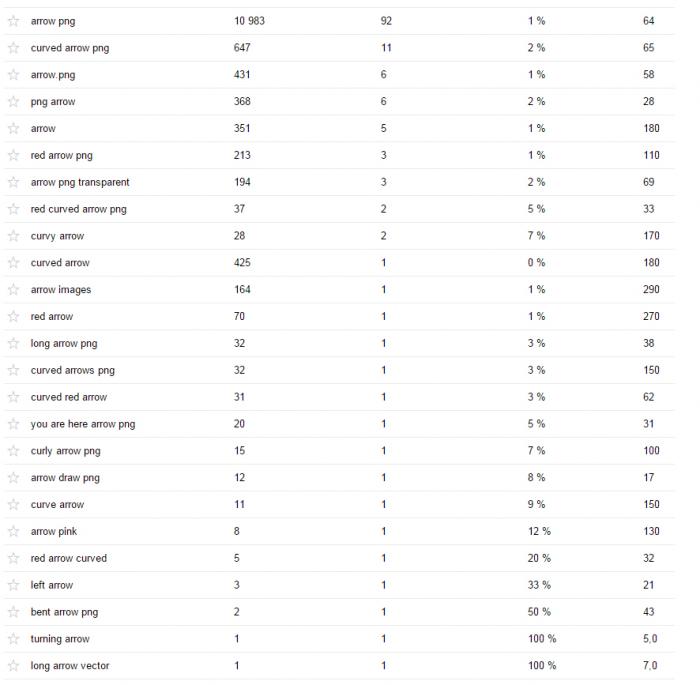Select the "red arrow" query text

pos(52,316)
